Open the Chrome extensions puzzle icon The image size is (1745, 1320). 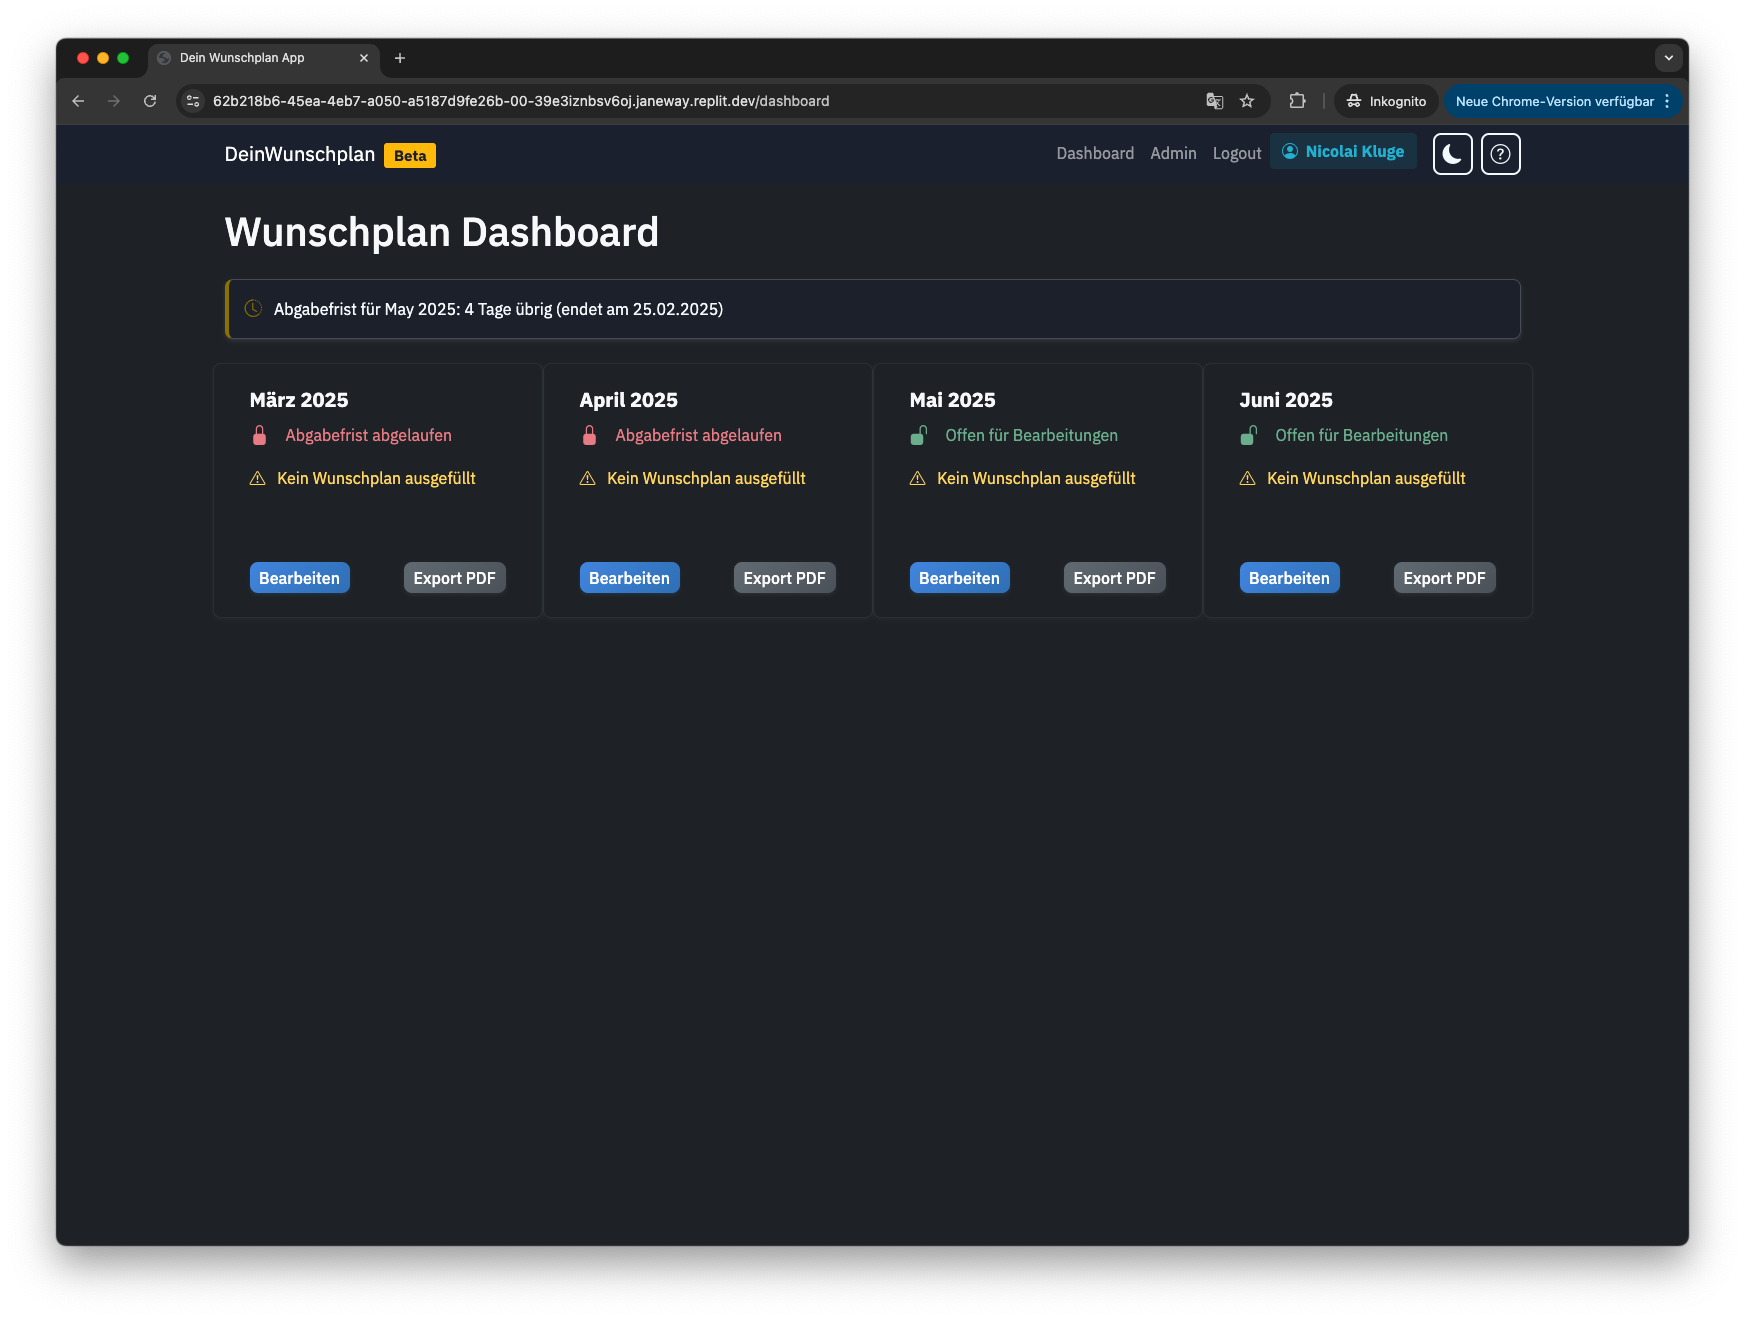point(1298,101)
